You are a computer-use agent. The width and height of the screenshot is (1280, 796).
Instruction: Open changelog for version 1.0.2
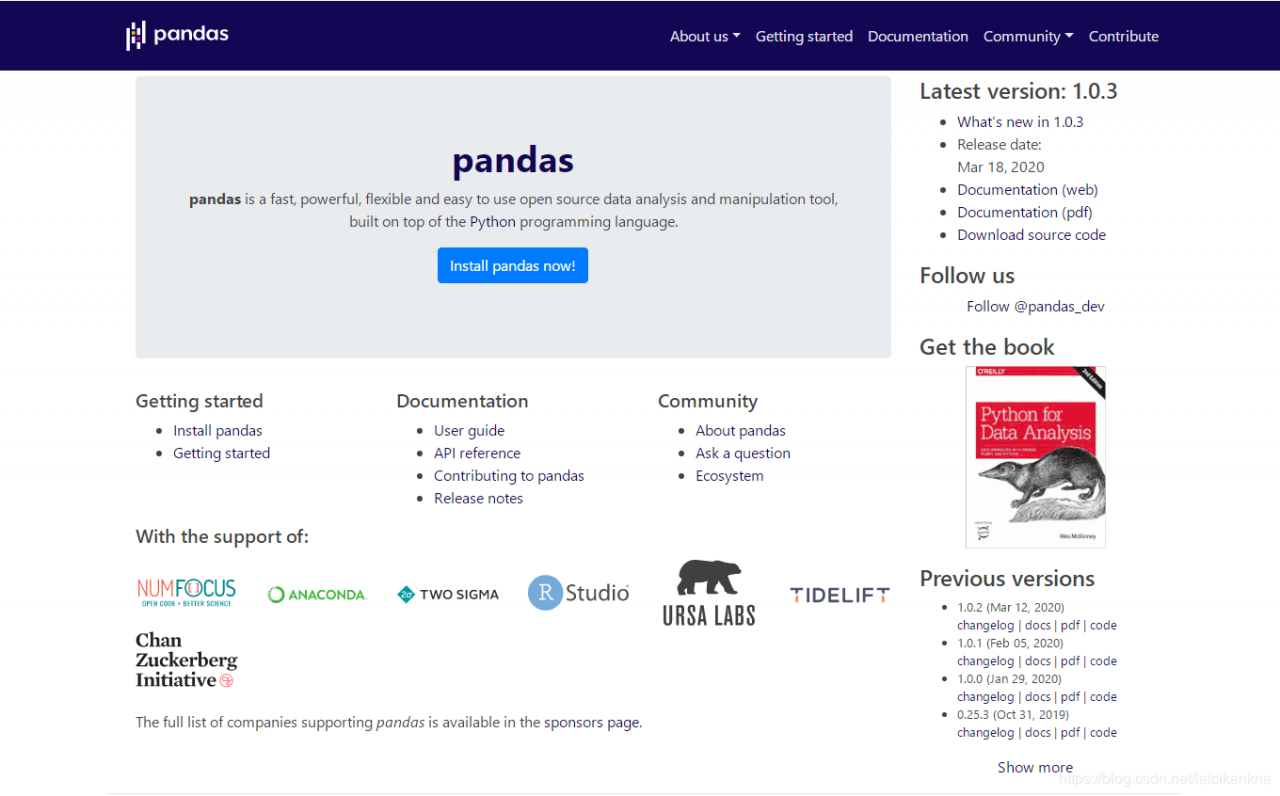[x=986, y=625]
